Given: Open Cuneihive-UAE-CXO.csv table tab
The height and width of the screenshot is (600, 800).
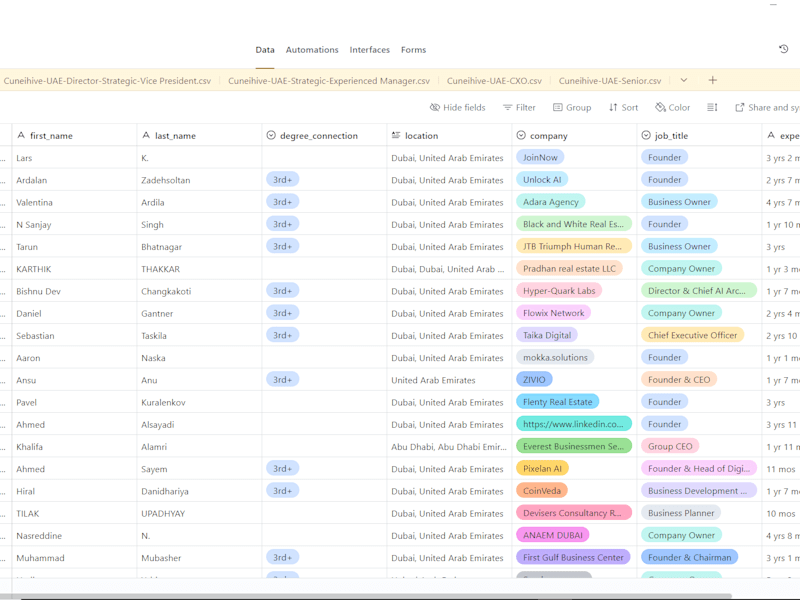Looking at the screenshot, I should click(x=494, y=81).
